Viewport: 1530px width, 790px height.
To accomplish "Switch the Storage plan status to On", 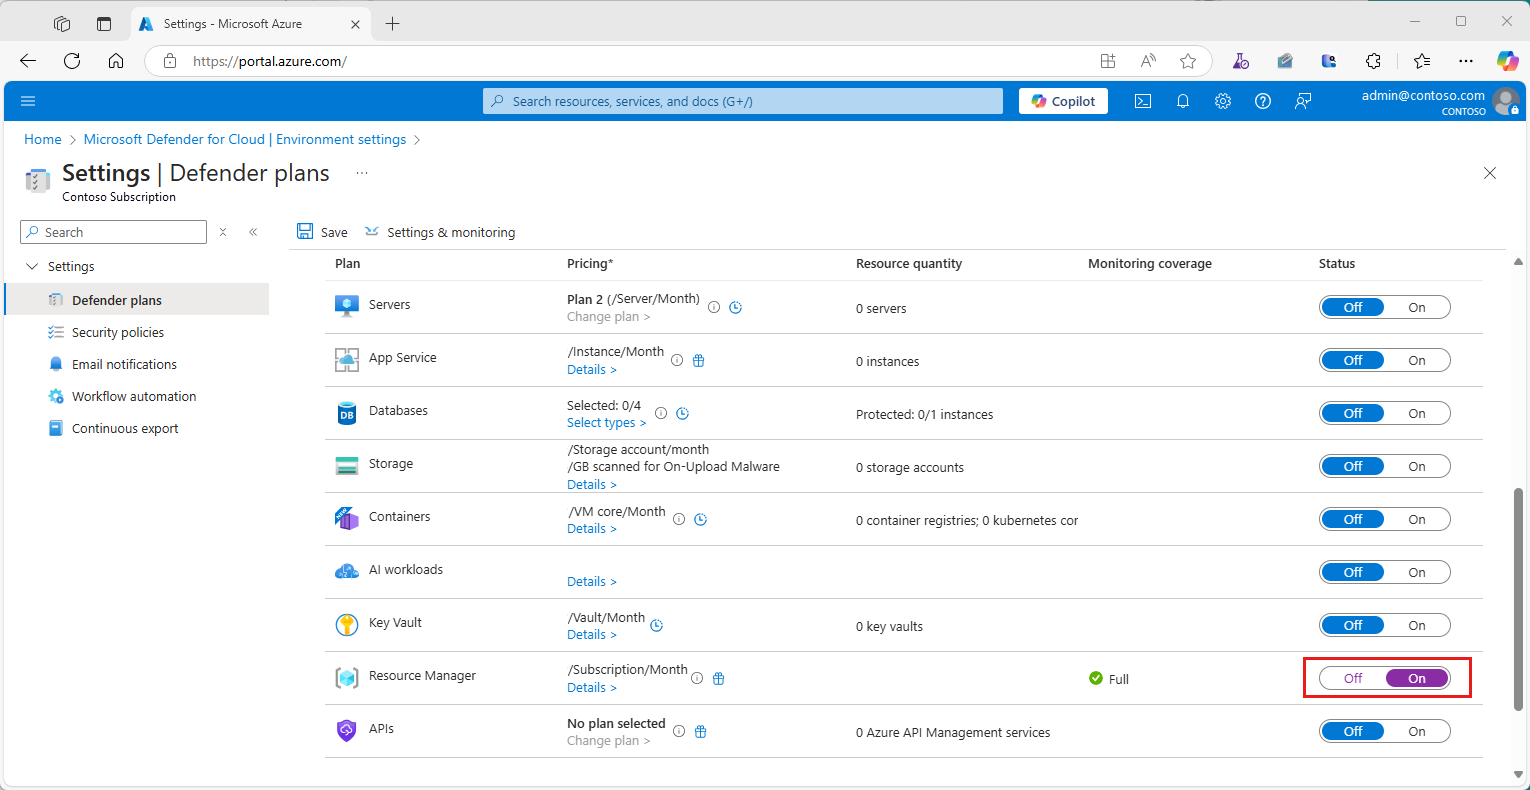I will [x=1417, y=466].
